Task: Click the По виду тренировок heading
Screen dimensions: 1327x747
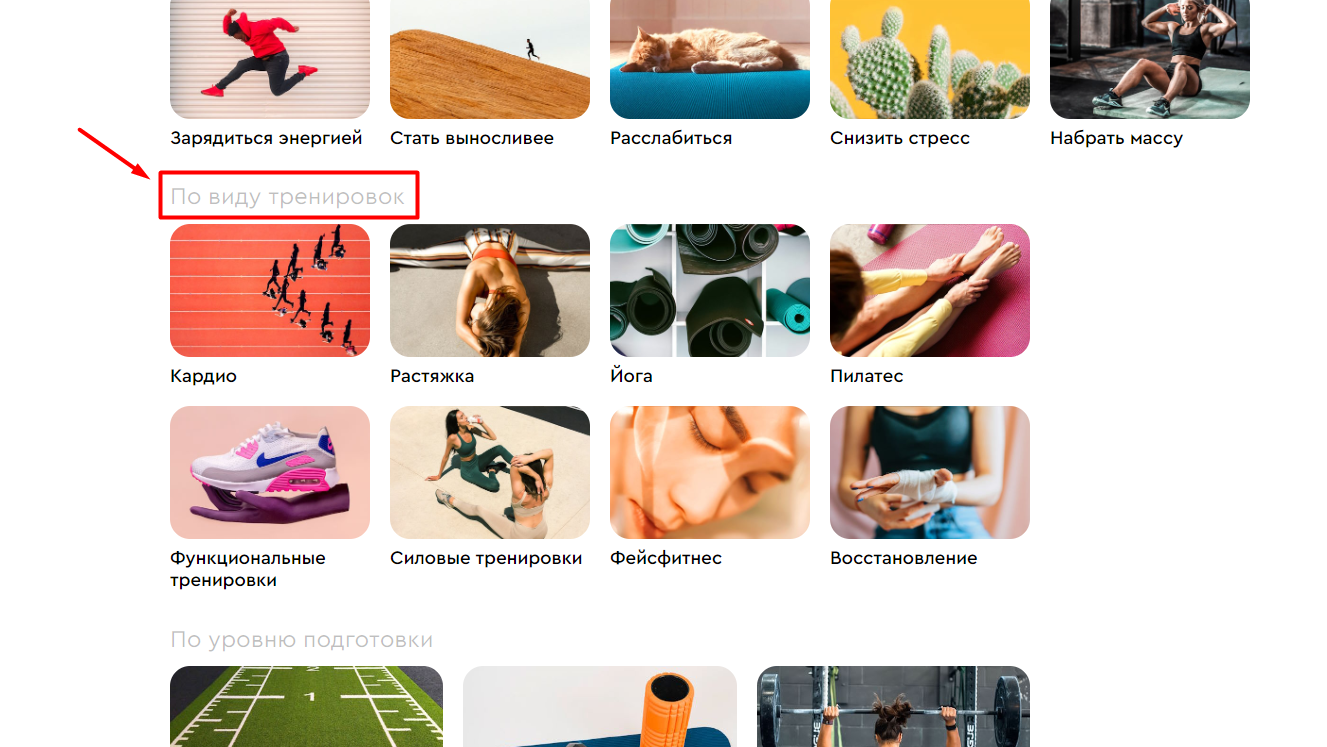Action: [288, 196]
